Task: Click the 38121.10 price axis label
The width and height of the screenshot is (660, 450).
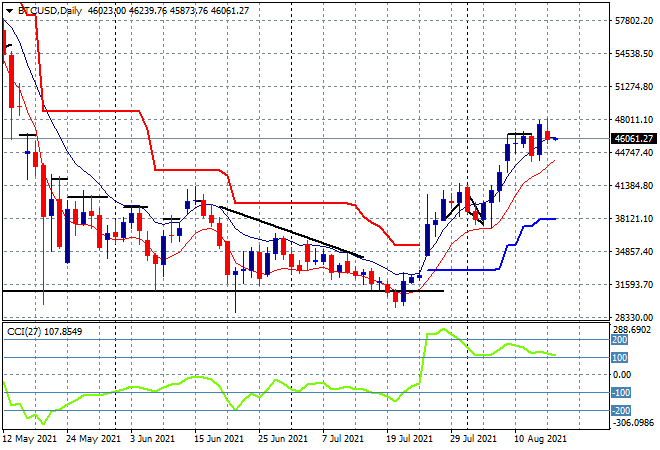Action: (x=634, y=218)
